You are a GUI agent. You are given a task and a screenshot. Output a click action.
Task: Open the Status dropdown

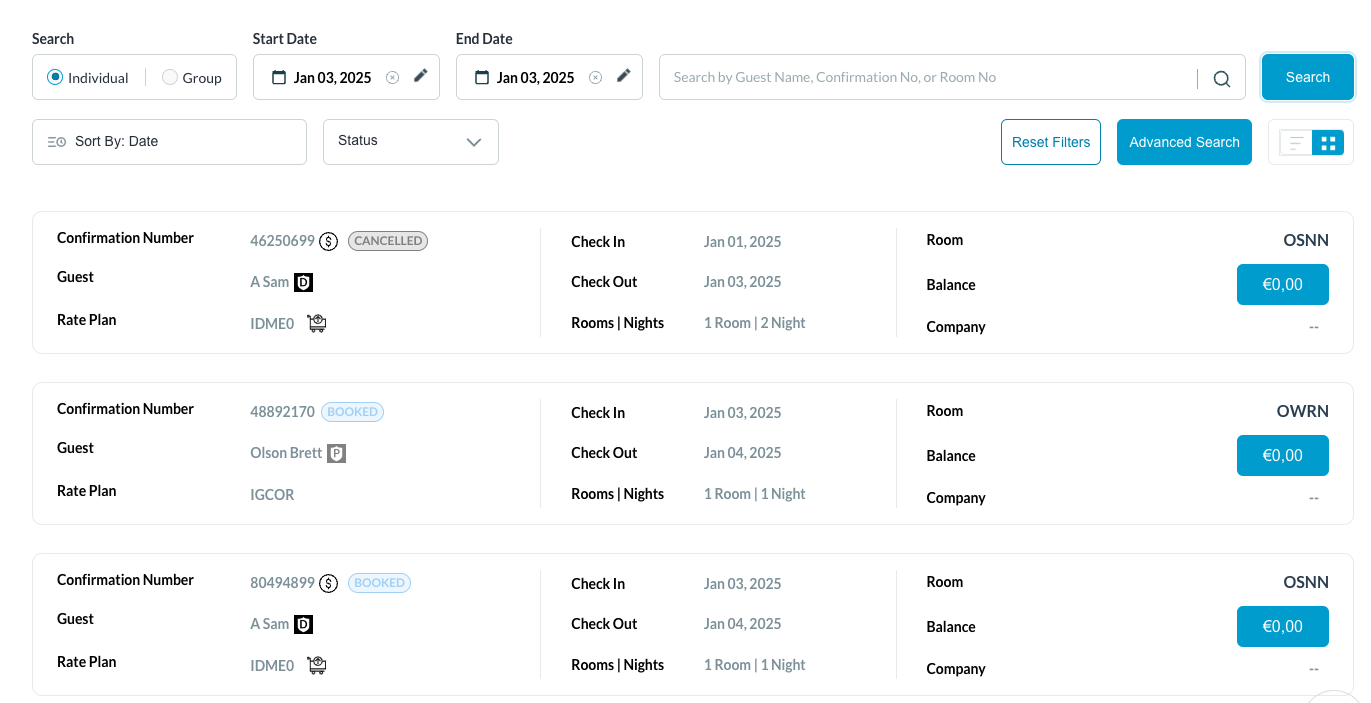[x=410, y=141]
